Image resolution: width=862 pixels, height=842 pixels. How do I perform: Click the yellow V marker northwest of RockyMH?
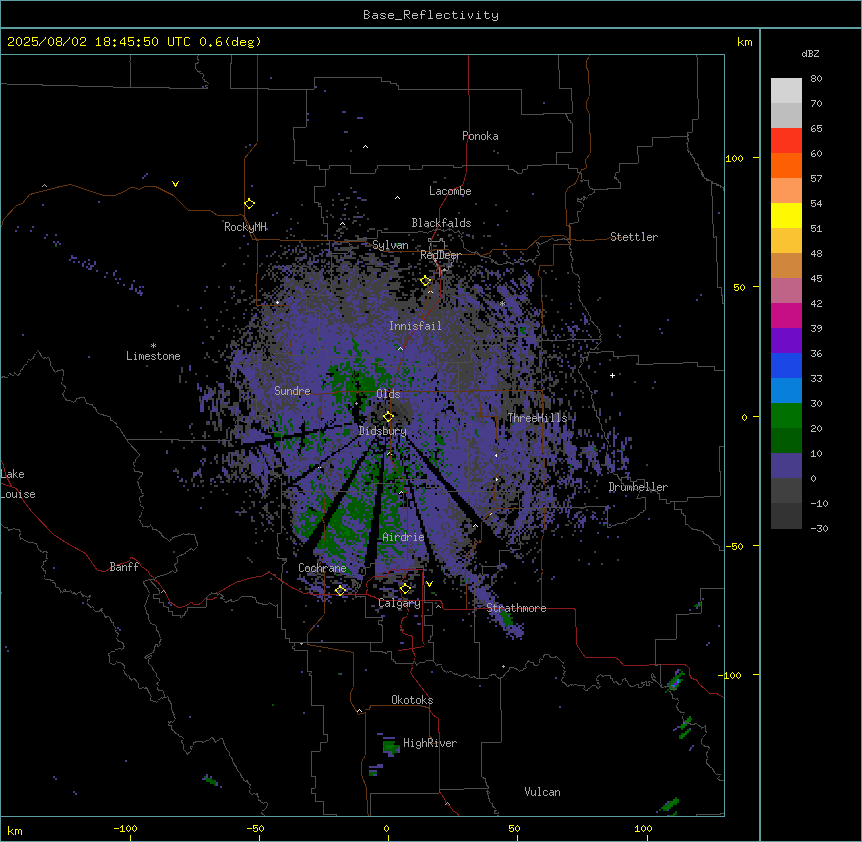175,184
